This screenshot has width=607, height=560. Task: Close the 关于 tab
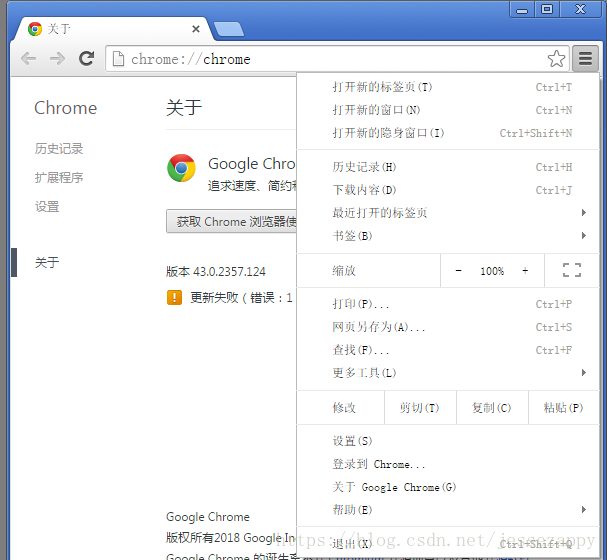point(196,29)
